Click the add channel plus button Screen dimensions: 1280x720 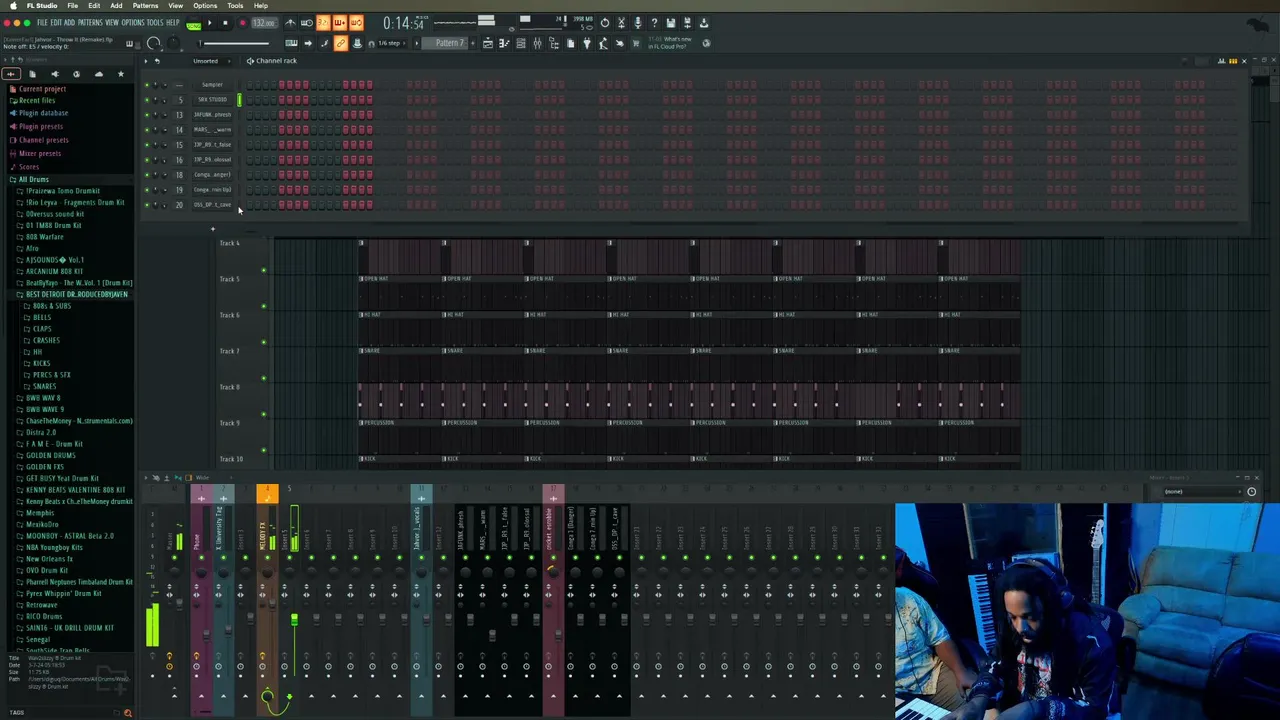tap(212, 229)
